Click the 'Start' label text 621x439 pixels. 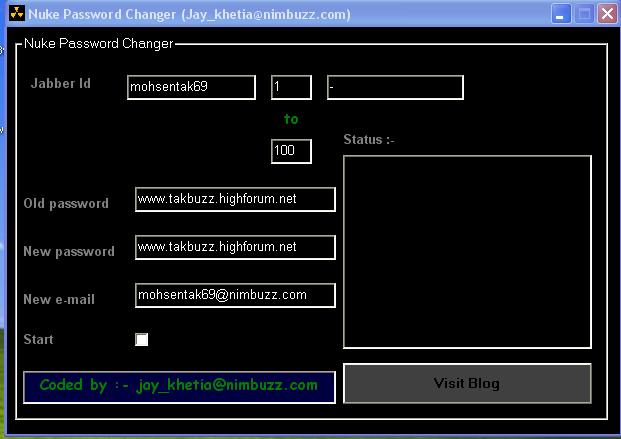point(38,339)
